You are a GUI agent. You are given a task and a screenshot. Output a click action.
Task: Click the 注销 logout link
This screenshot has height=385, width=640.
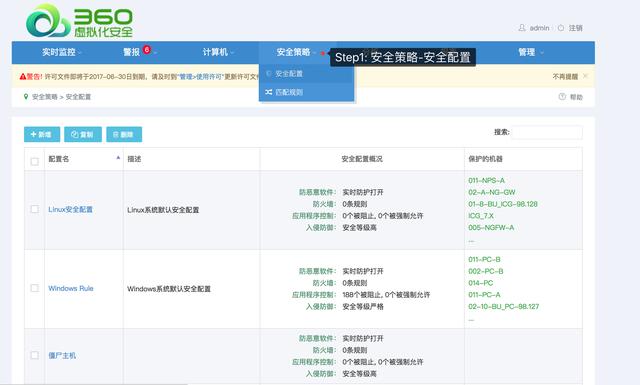[576, 28]
